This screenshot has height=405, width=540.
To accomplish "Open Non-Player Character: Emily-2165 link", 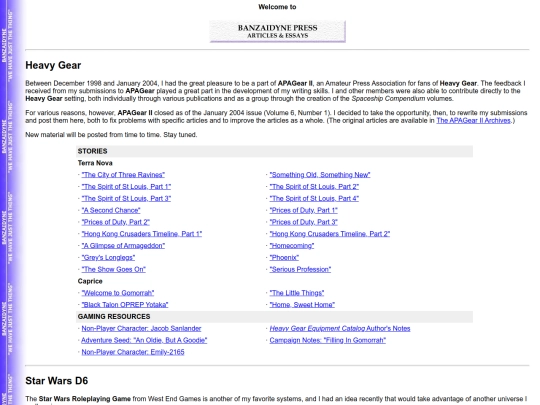I will [133, 352].
